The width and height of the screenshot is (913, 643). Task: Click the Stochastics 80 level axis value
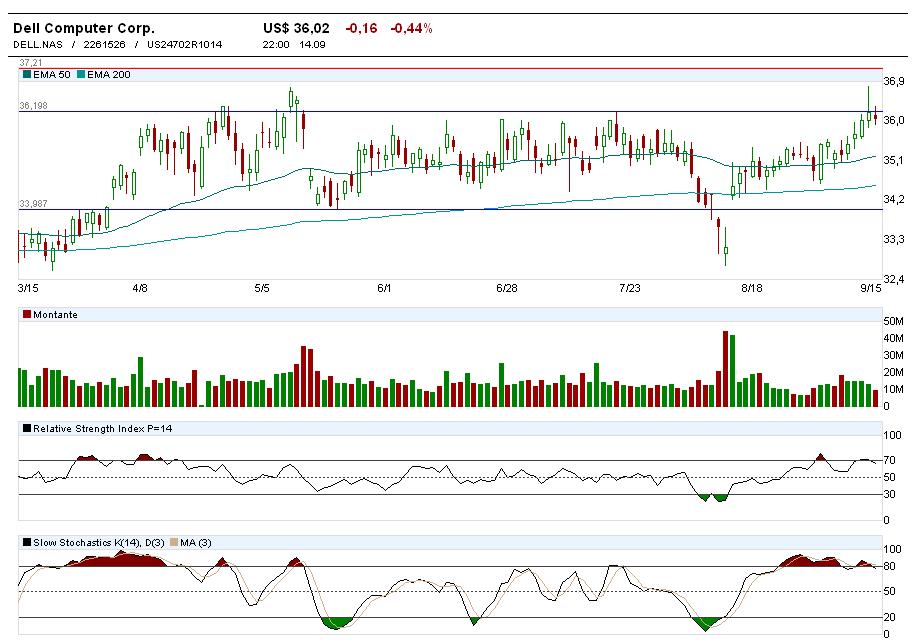pos(889,566)
